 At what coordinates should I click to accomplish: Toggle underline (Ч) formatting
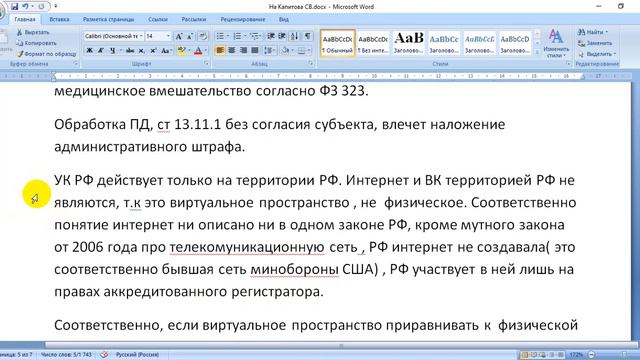pyautogui.click(x=112, y=51)
